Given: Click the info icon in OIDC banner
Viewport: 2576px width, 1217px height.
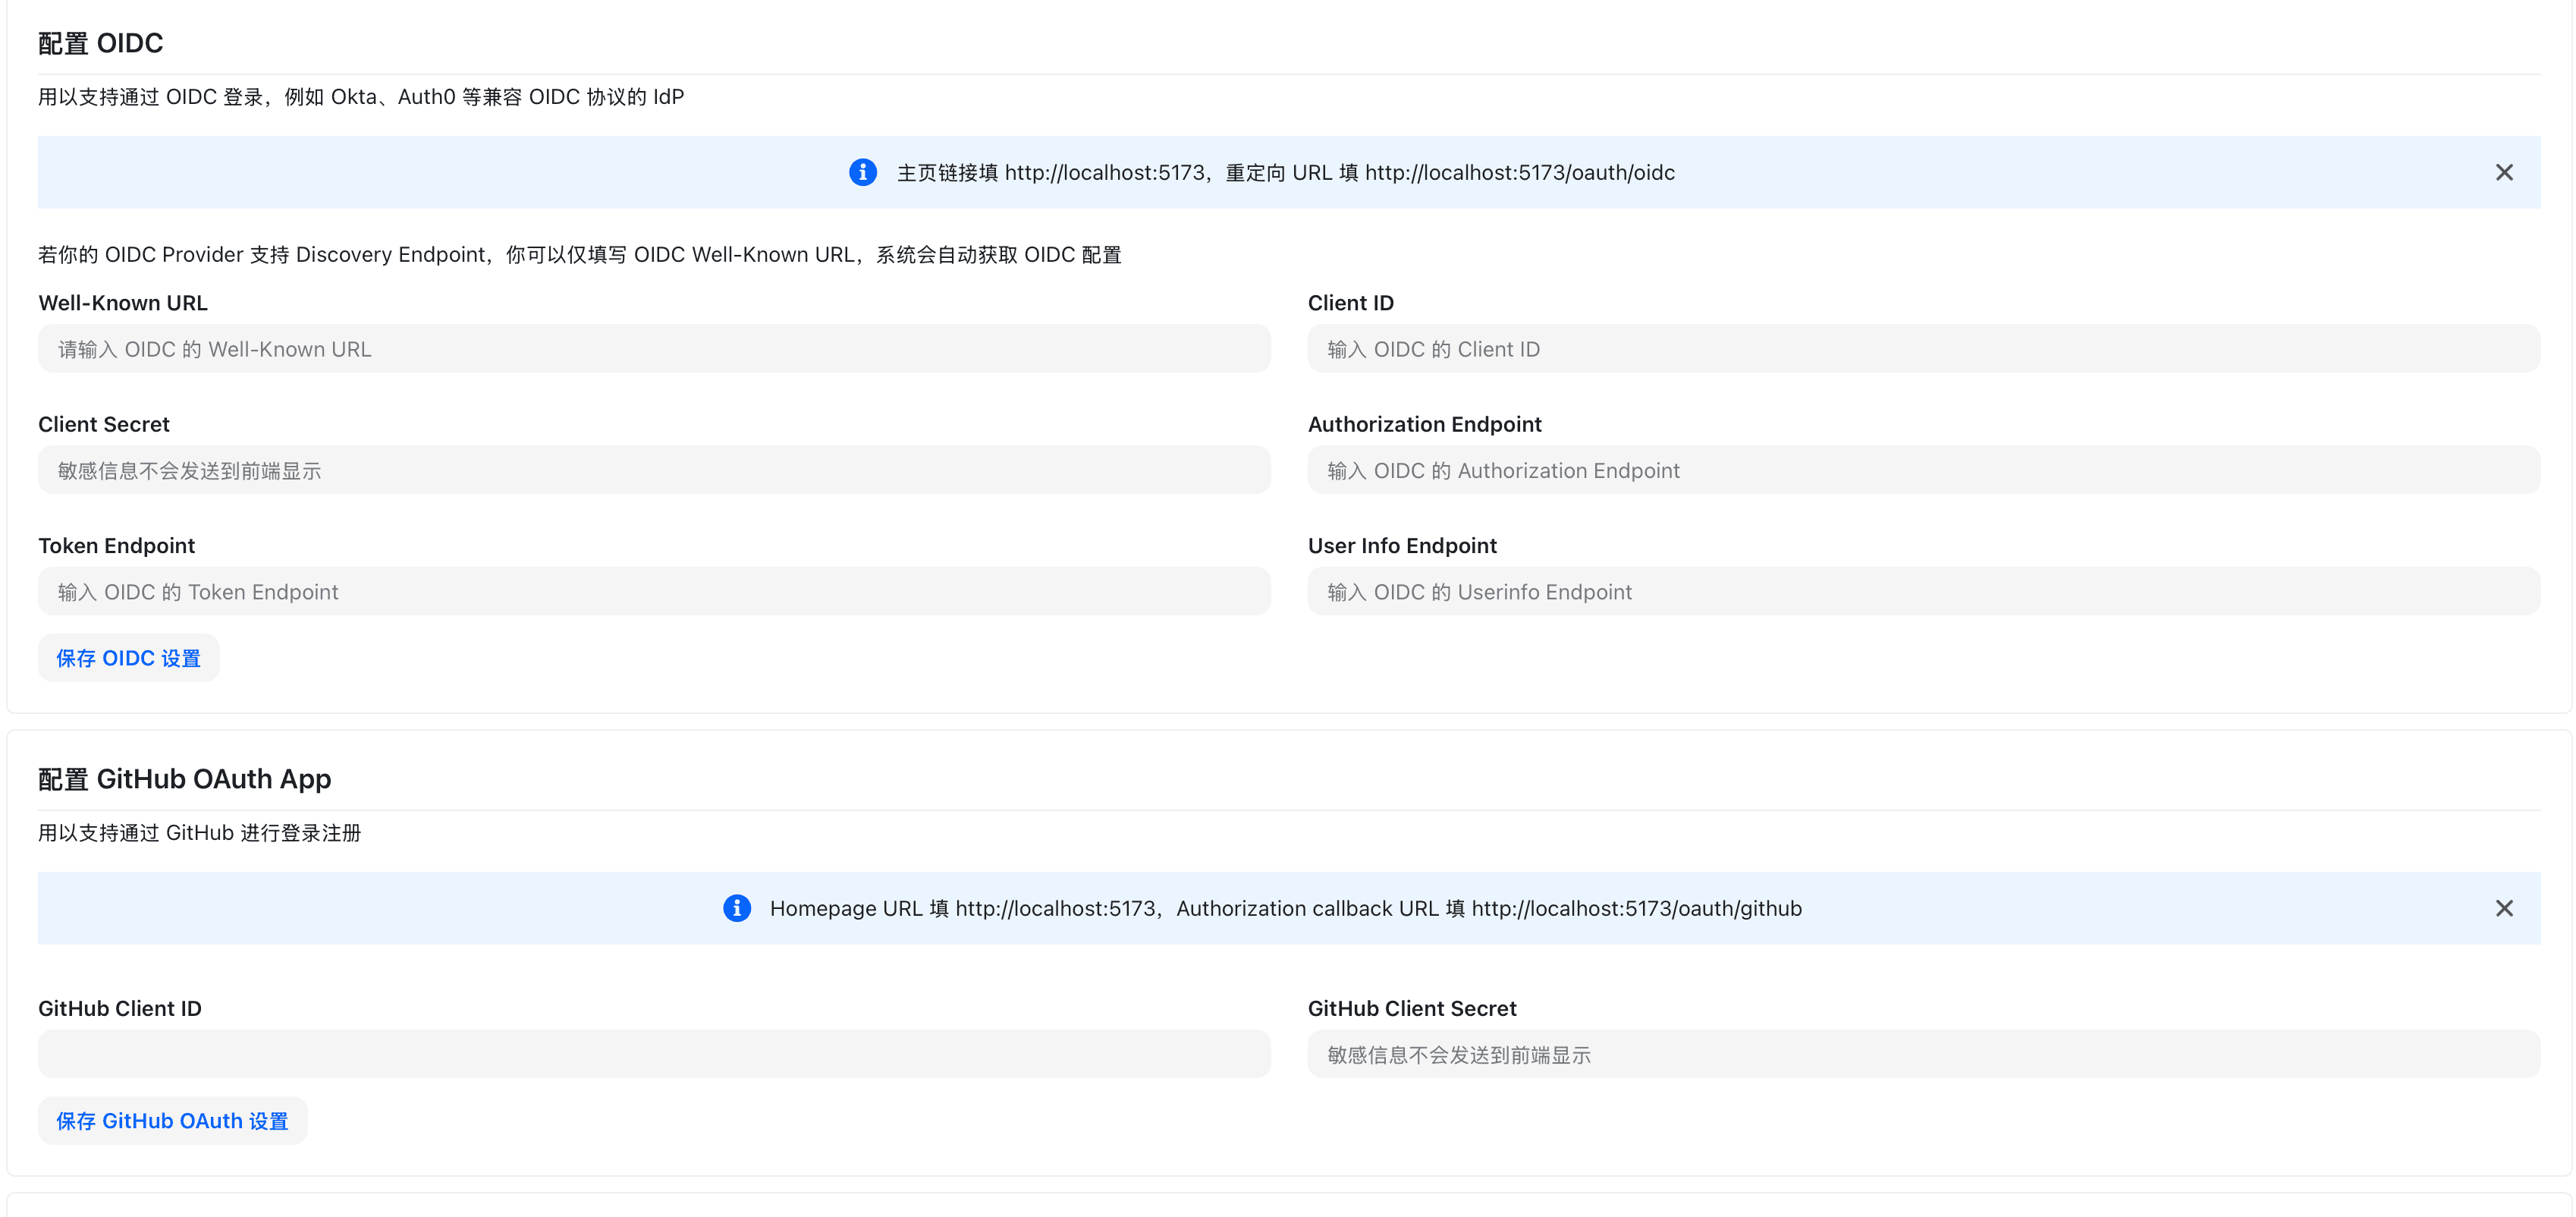Looking at the screenshot, I should tap(862, 172).
